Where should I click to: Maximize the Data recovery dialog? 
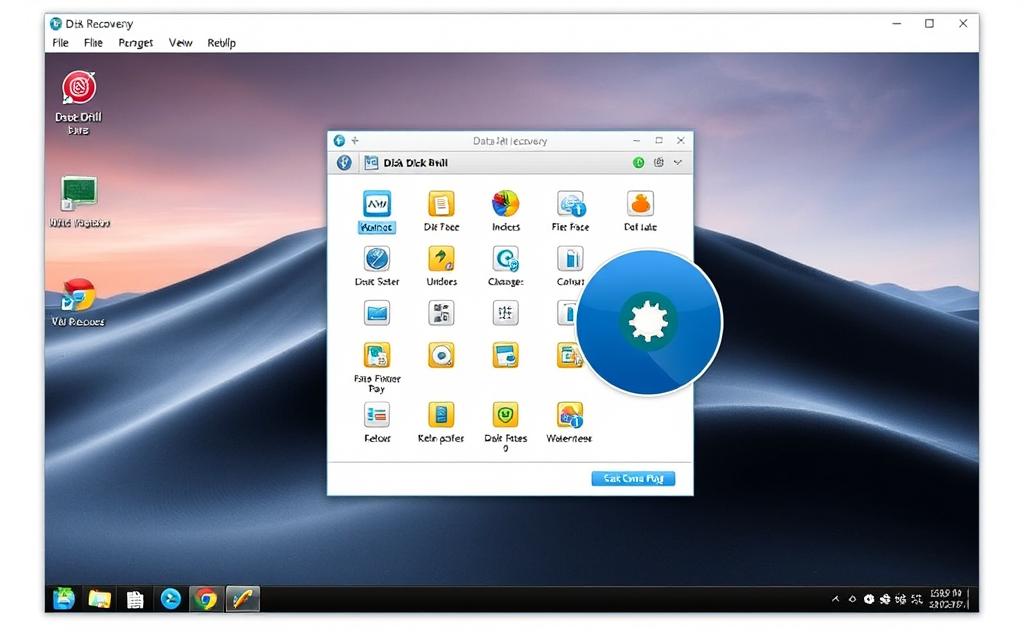coord(659,140)
